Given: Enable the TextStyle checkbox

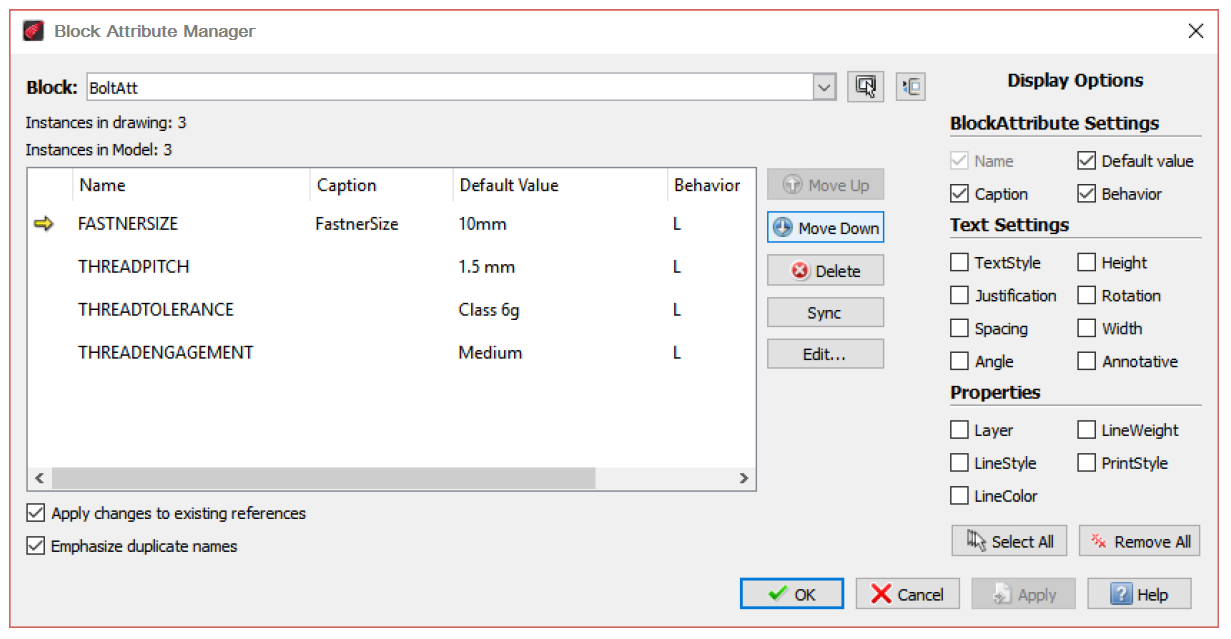Looking at the screenshot, I should pos(960,263).
